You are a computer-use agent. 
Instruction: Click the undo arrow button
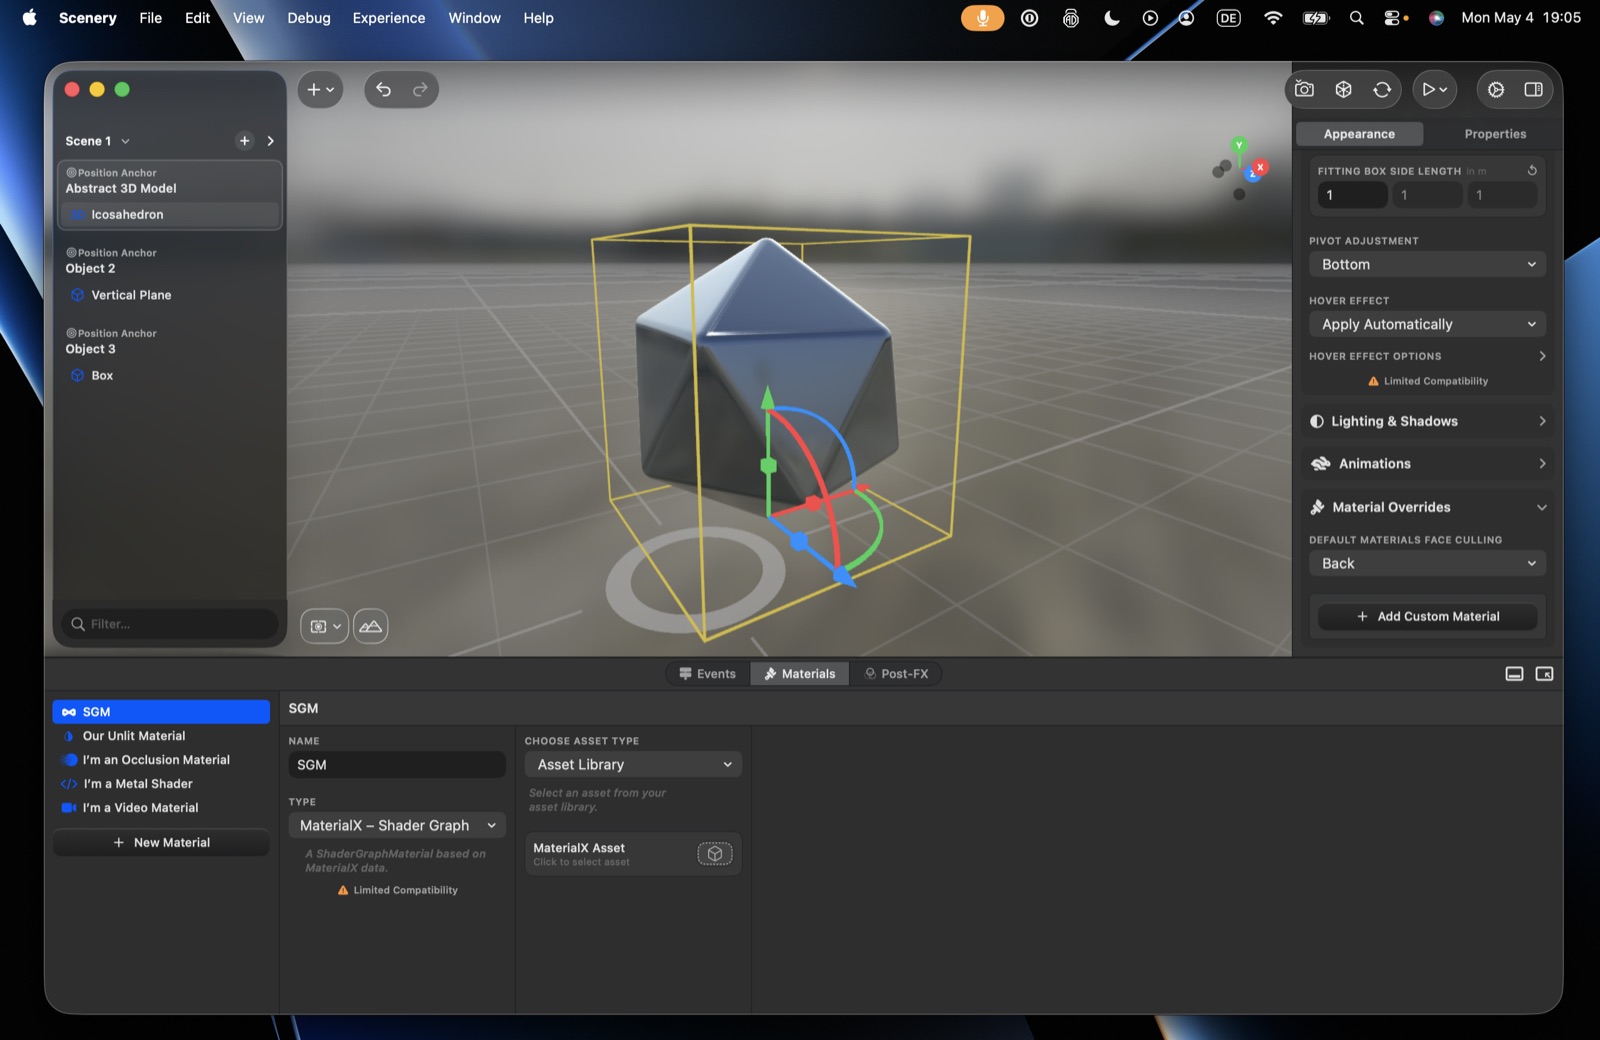pos(384,90)
